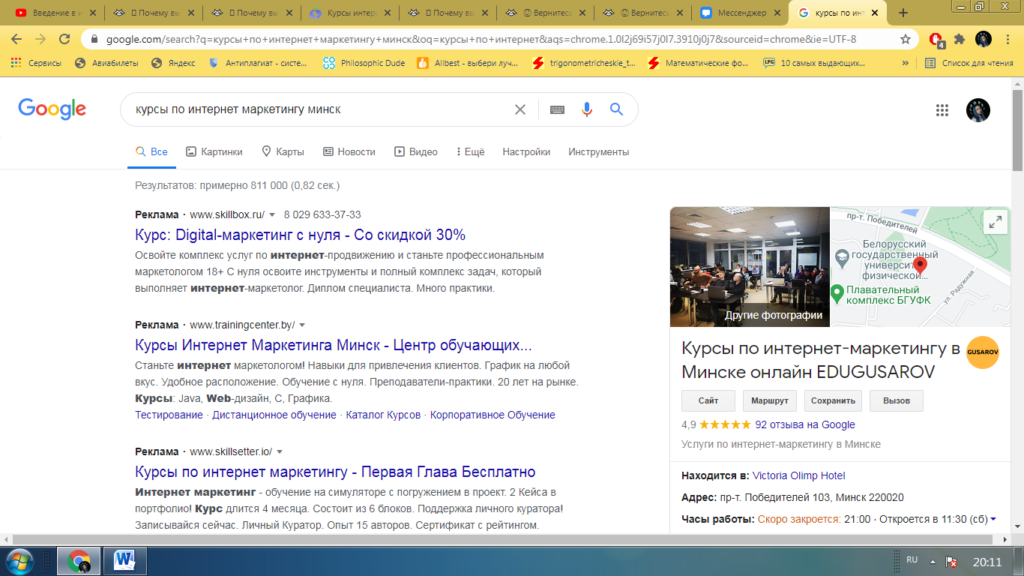Open the Первая Глава Бесплатно result
Image resolution: width=1024 pixels, height=576 pixels.
coord(335,472)
